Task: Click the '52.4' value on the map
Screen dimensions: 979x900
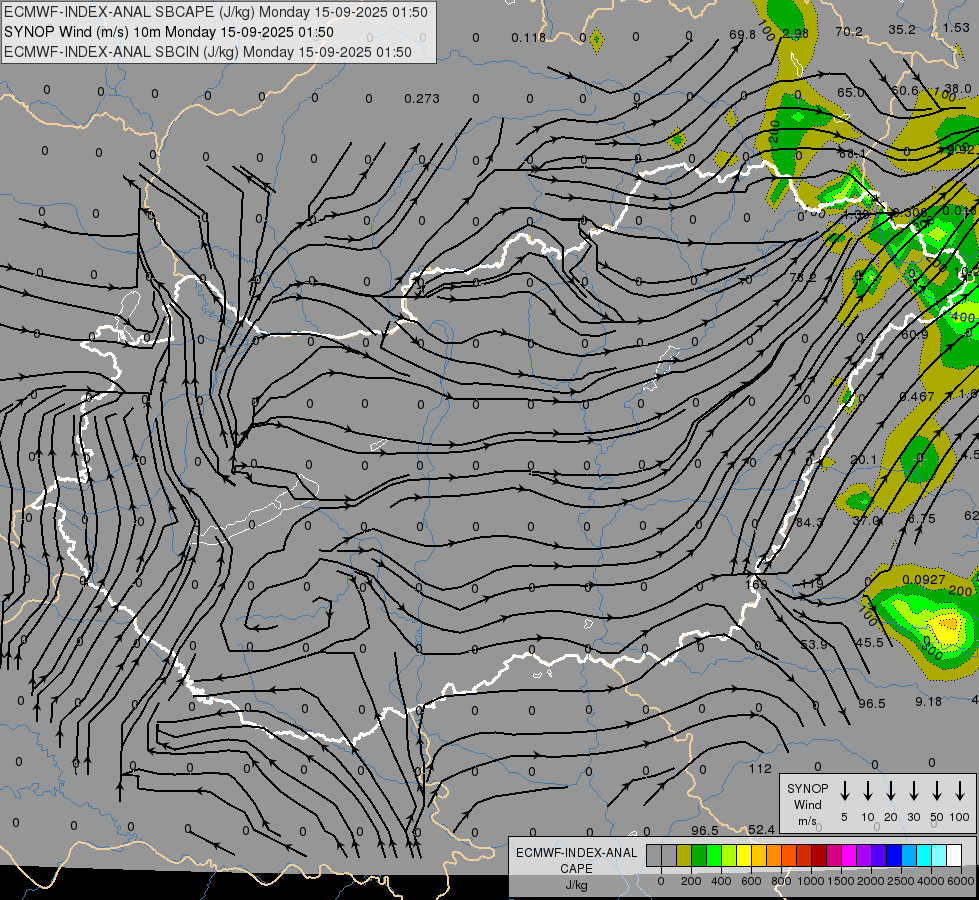Action: 761,830
